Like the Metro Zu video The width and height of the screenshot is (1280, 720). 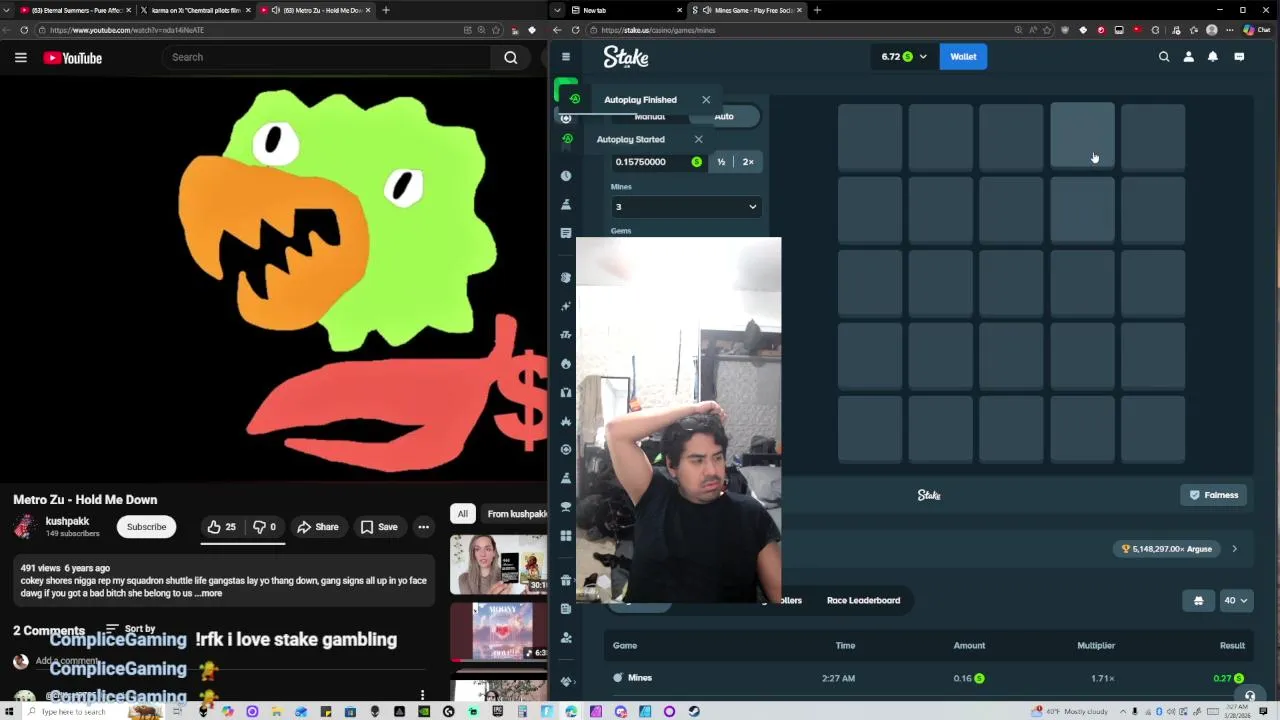[222, 527]
